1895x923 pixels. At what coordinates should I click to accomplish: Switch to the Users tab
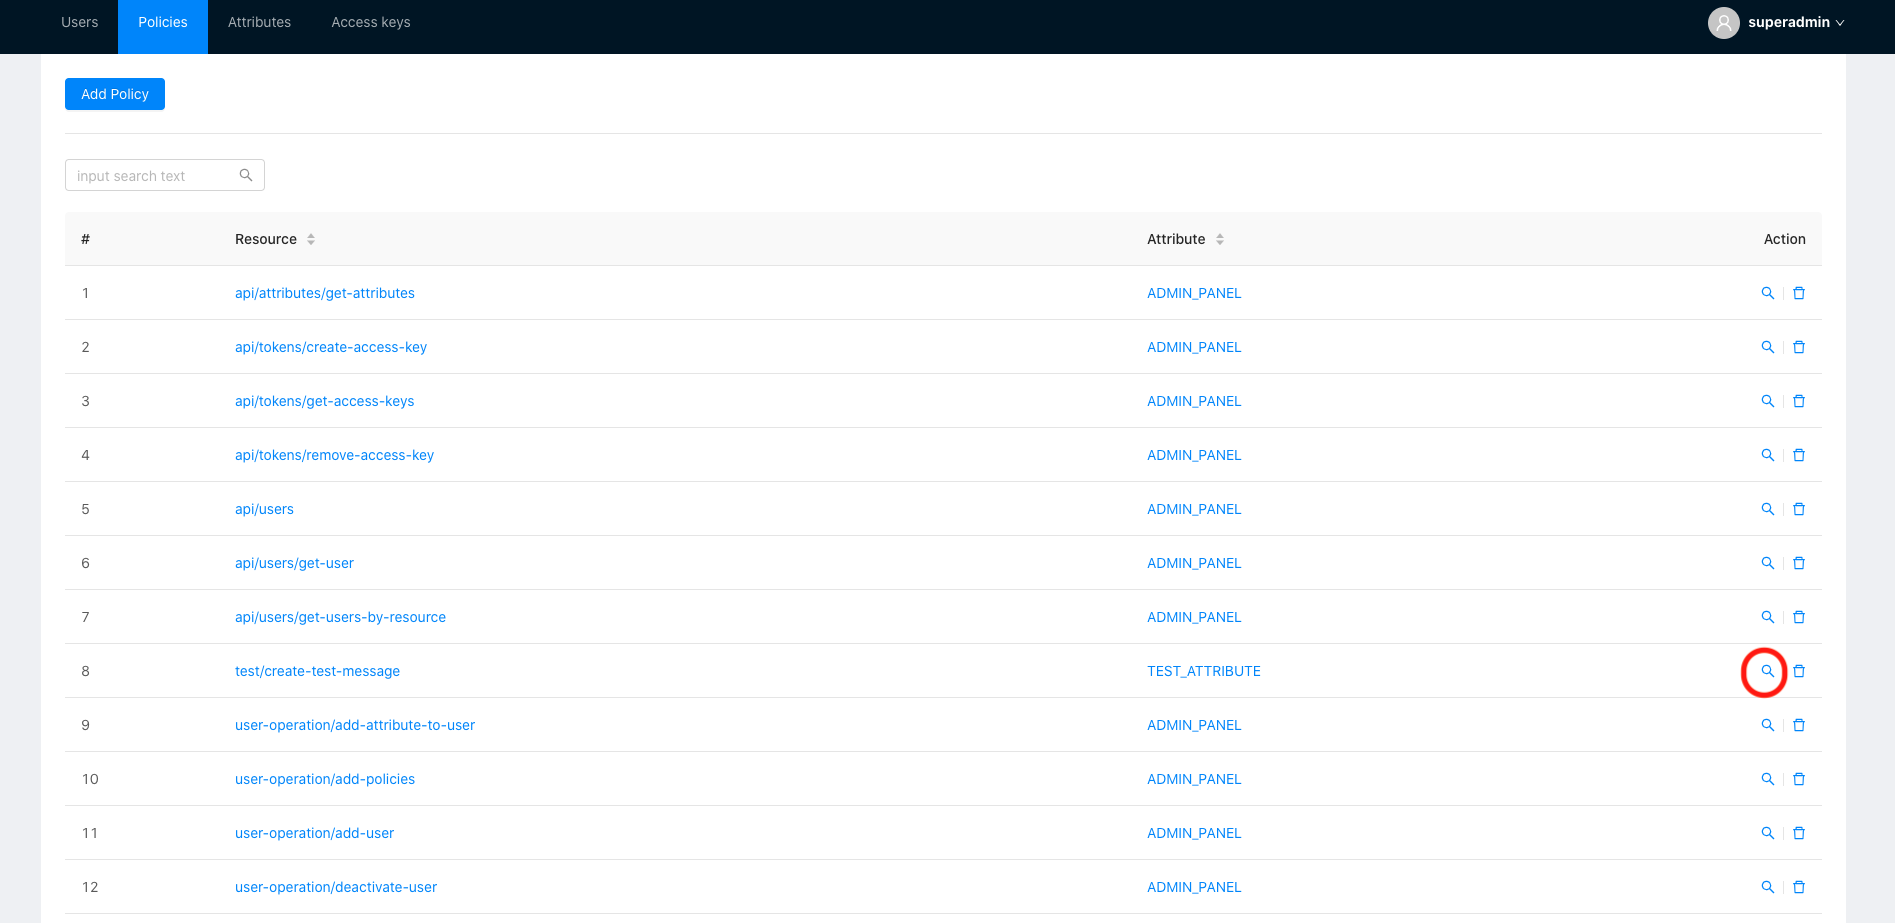80,22
